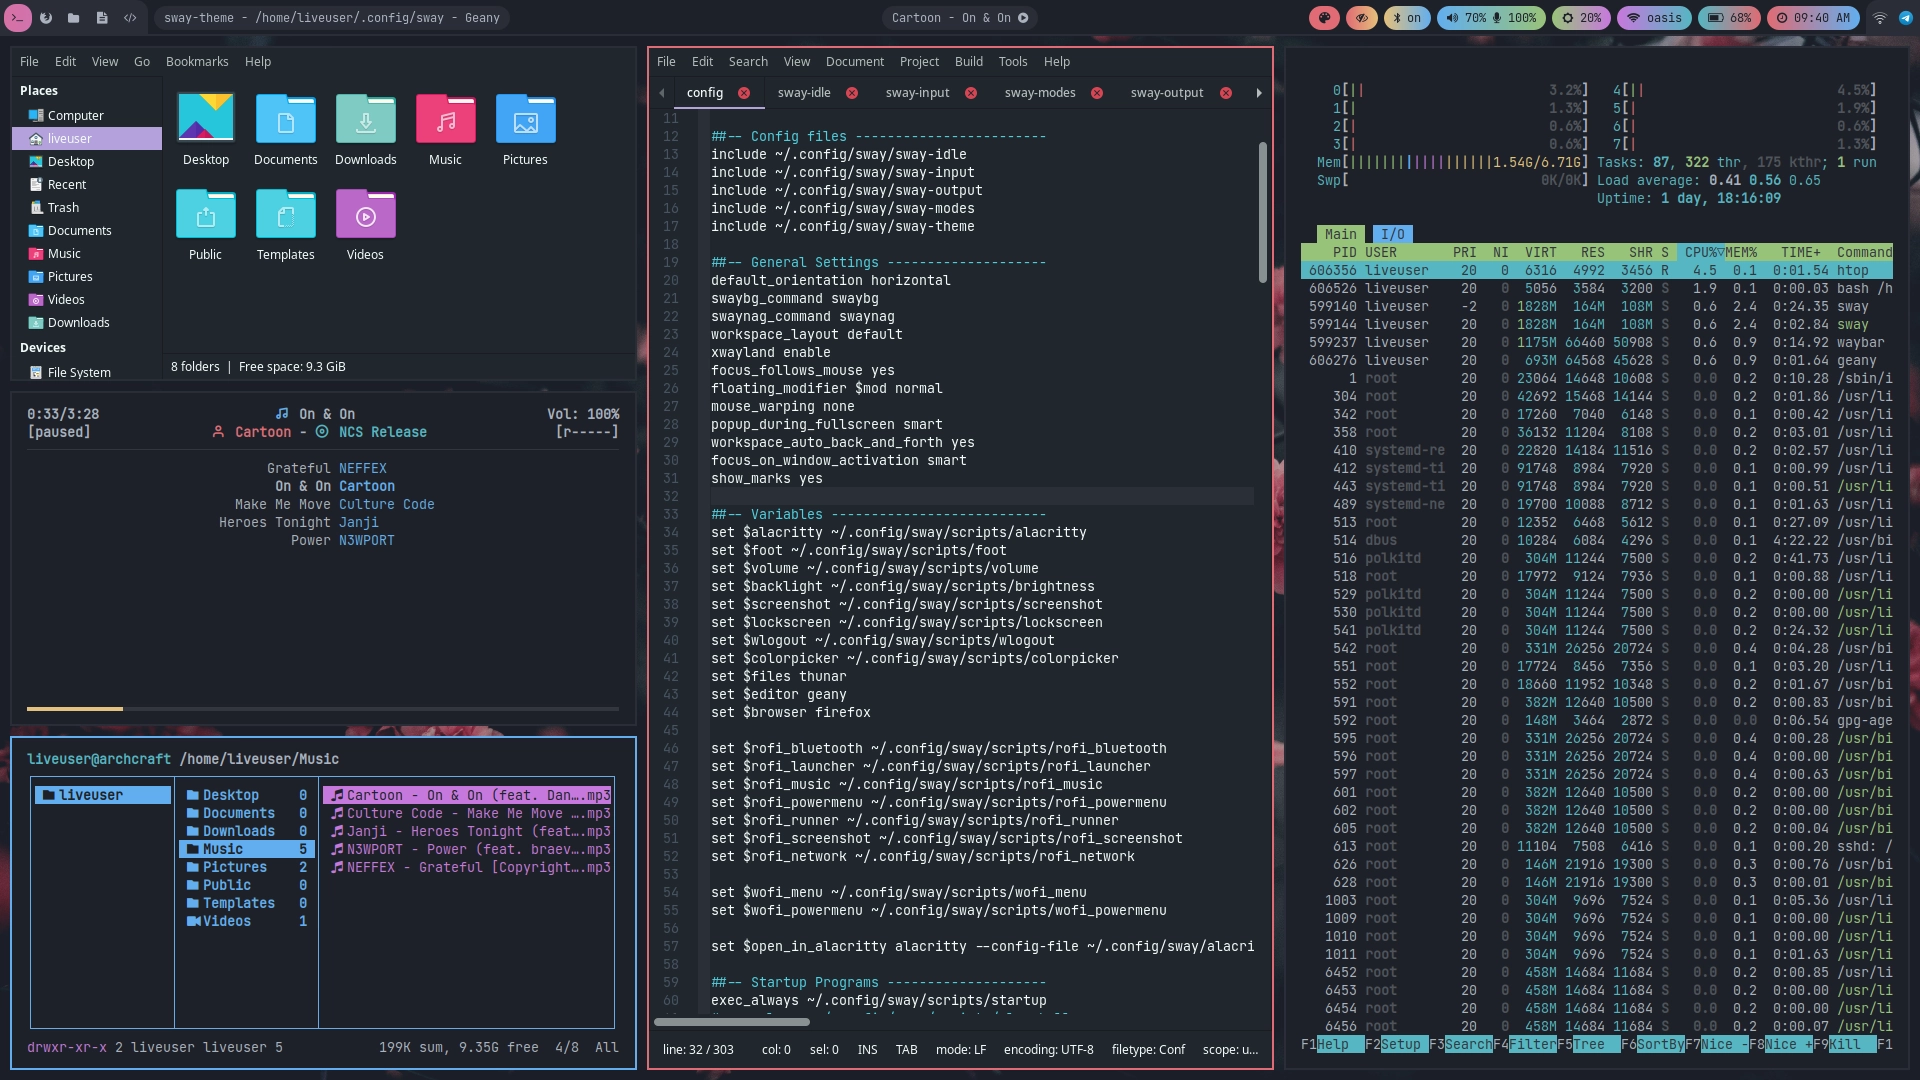The height and width of the screenshot is (1080, 1920).
Task: Click the left arrow in Geany's tab bar
Action: click(662, 92)
